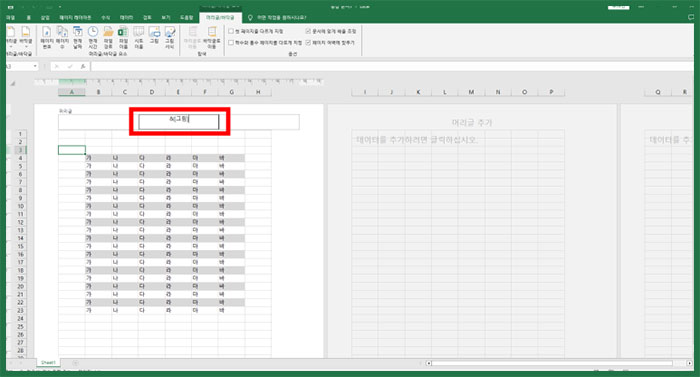The image size is (700, 377).
Task: Click the cell with '라' in row 16
Action: 178,254
